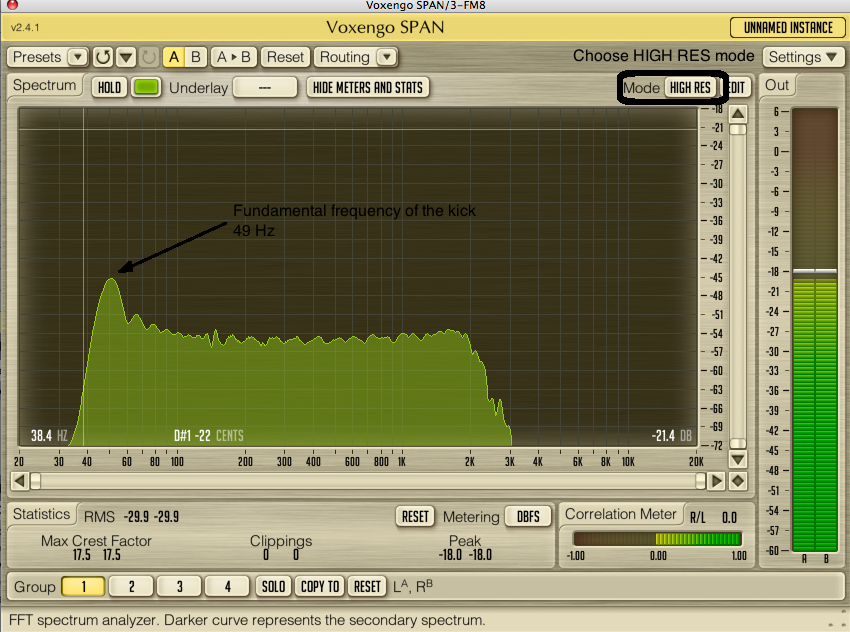Click the D#1 -22 CENTS note readout
Viewport: 850px width, 632px height.
pyautogui.click(x=209, y=436)
